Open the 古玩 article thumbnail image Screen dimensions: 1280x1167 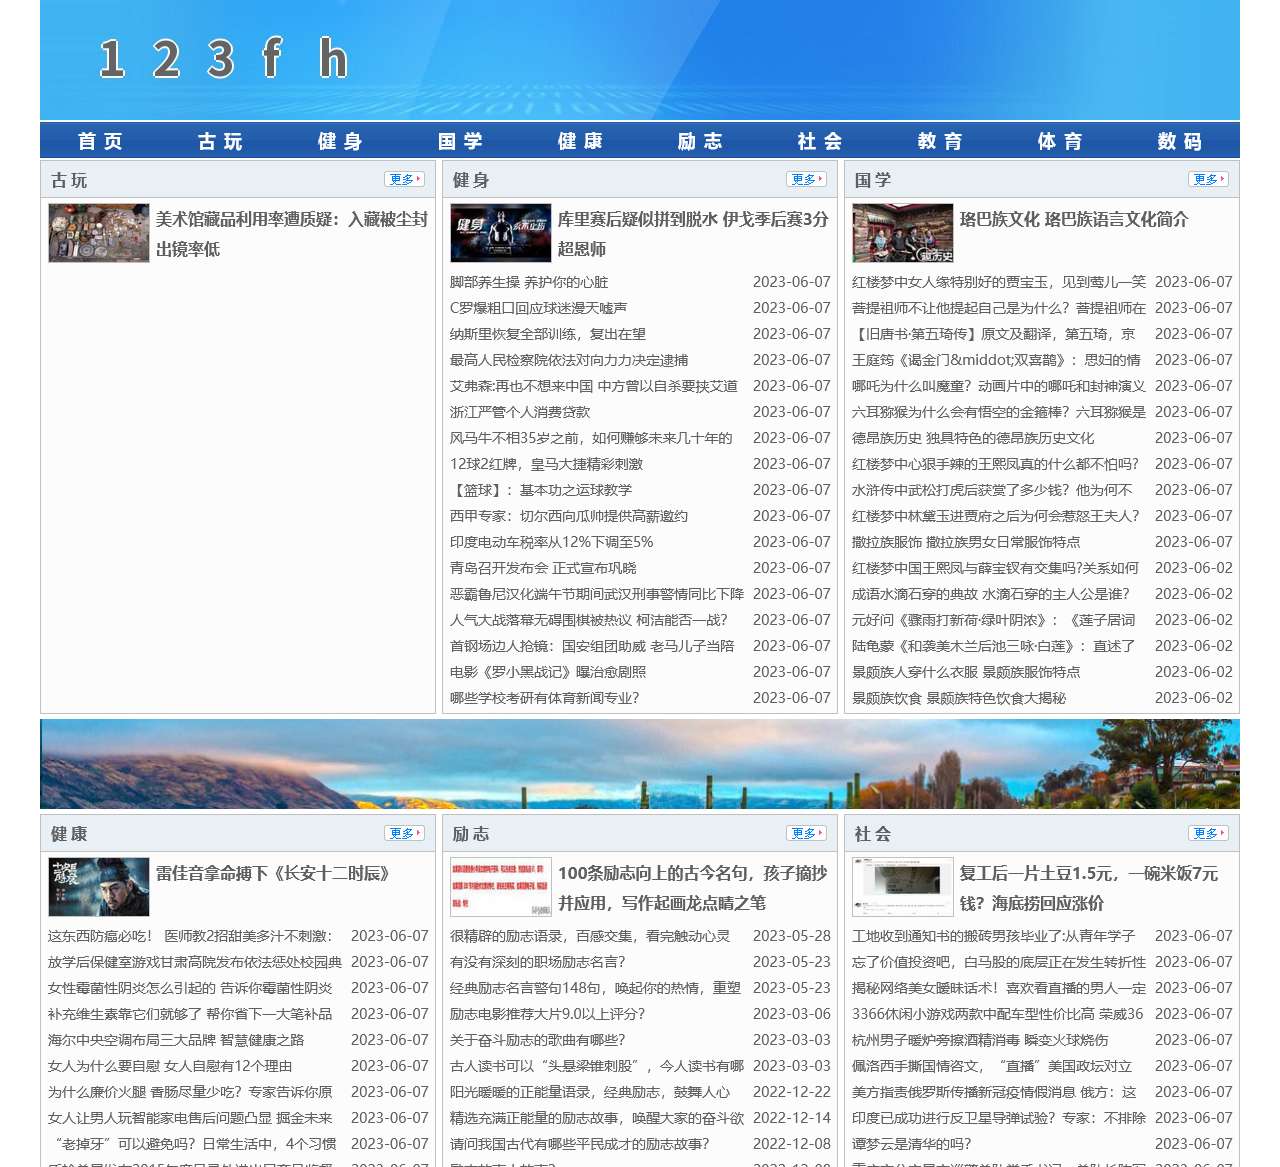99,233
